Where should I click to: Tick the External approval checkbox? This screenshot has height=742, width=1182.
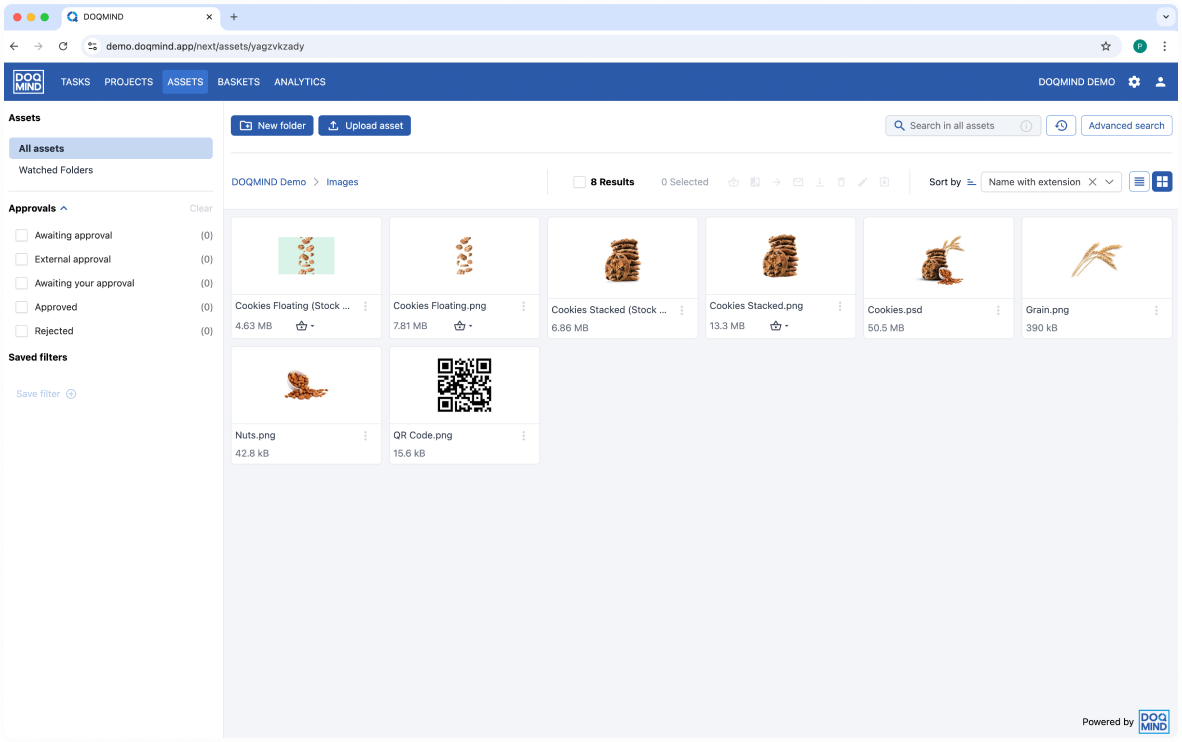[22, 259]
